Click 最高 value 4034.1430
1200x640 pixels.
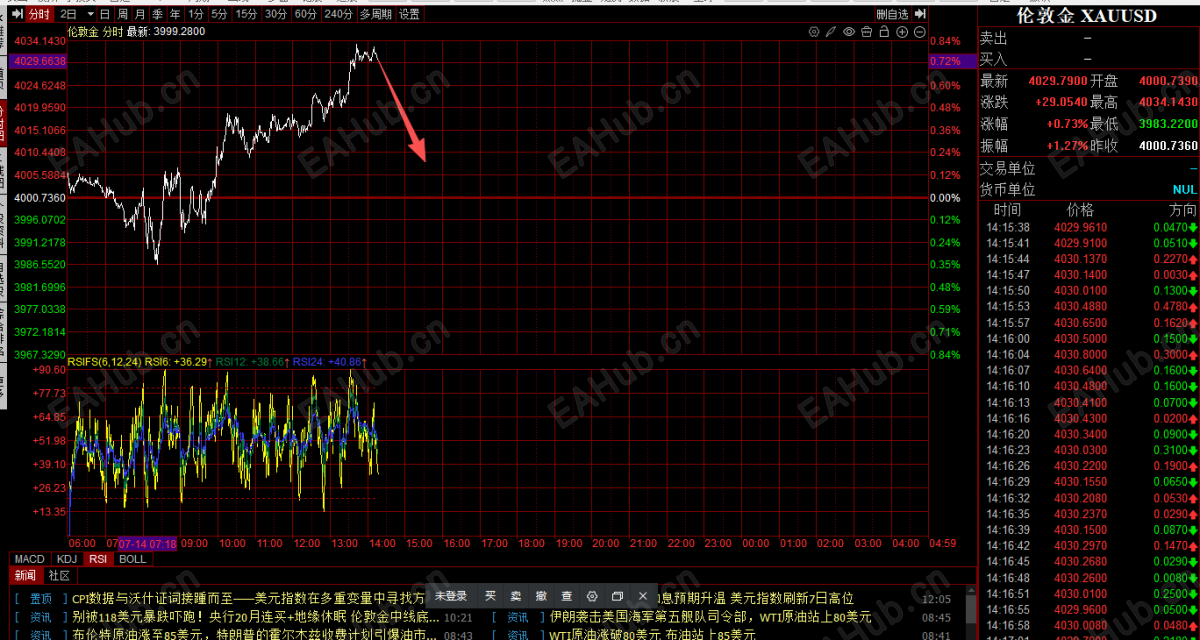click(x=1168, y=102)
